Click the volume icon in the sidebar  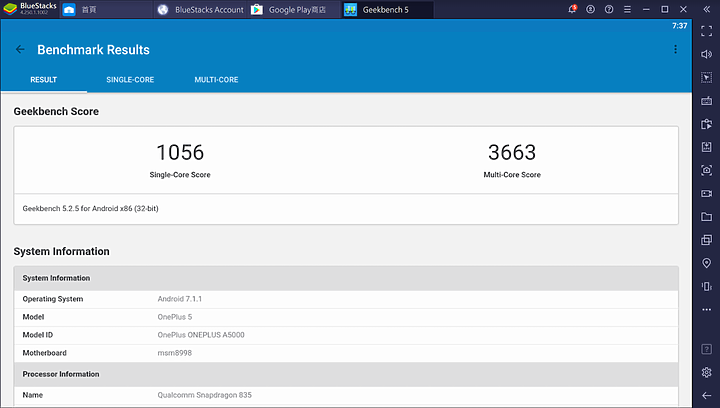click(x=706, y=54)
